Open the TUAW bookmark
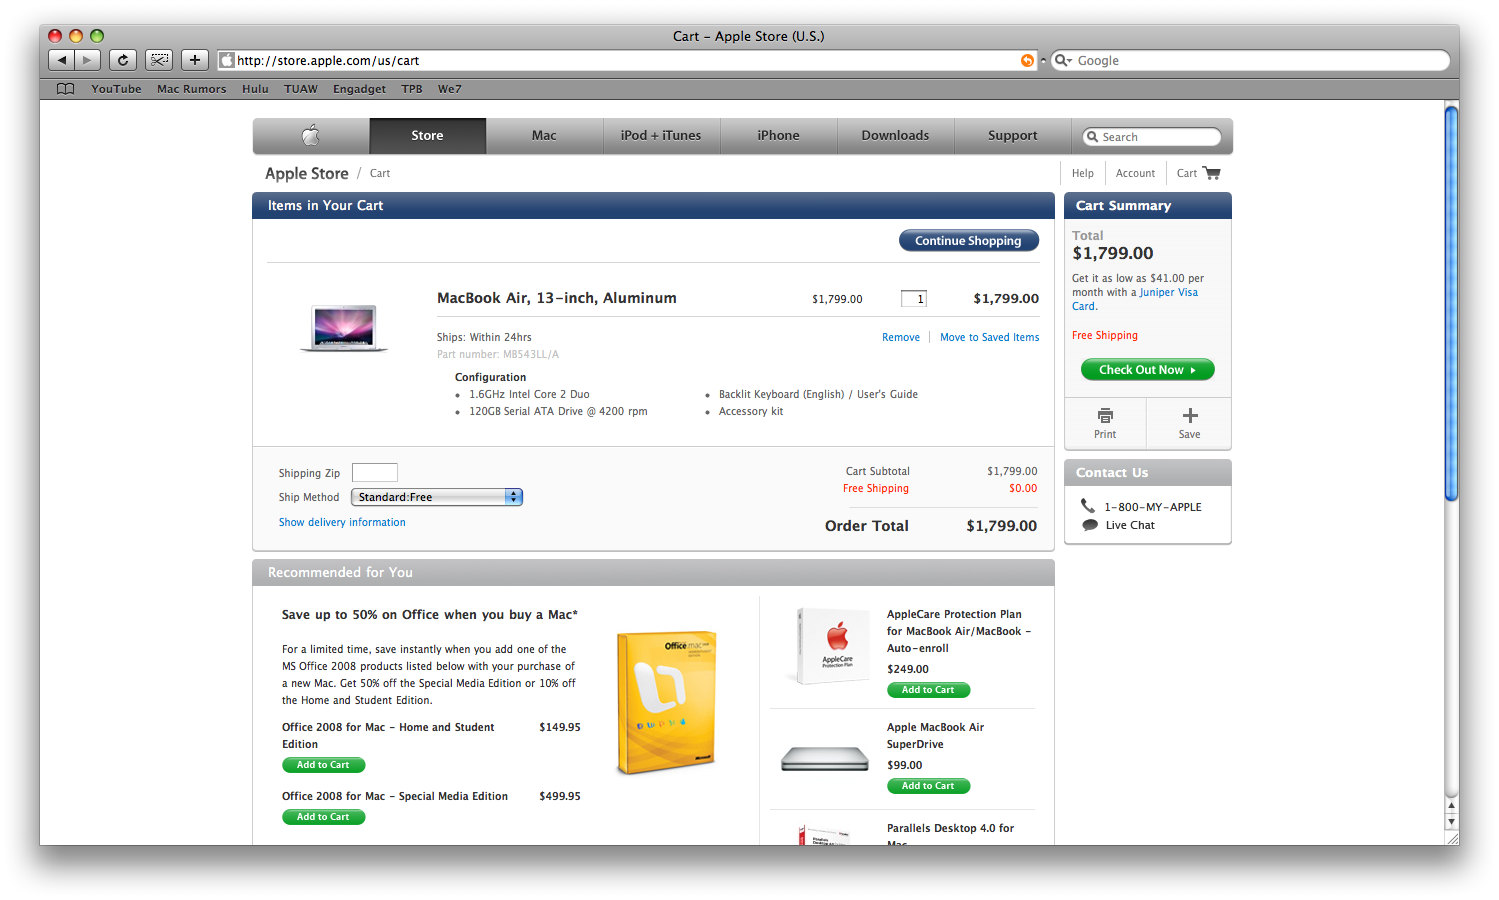The height and width of the screenshot is (900, 1499). point(301,89)
